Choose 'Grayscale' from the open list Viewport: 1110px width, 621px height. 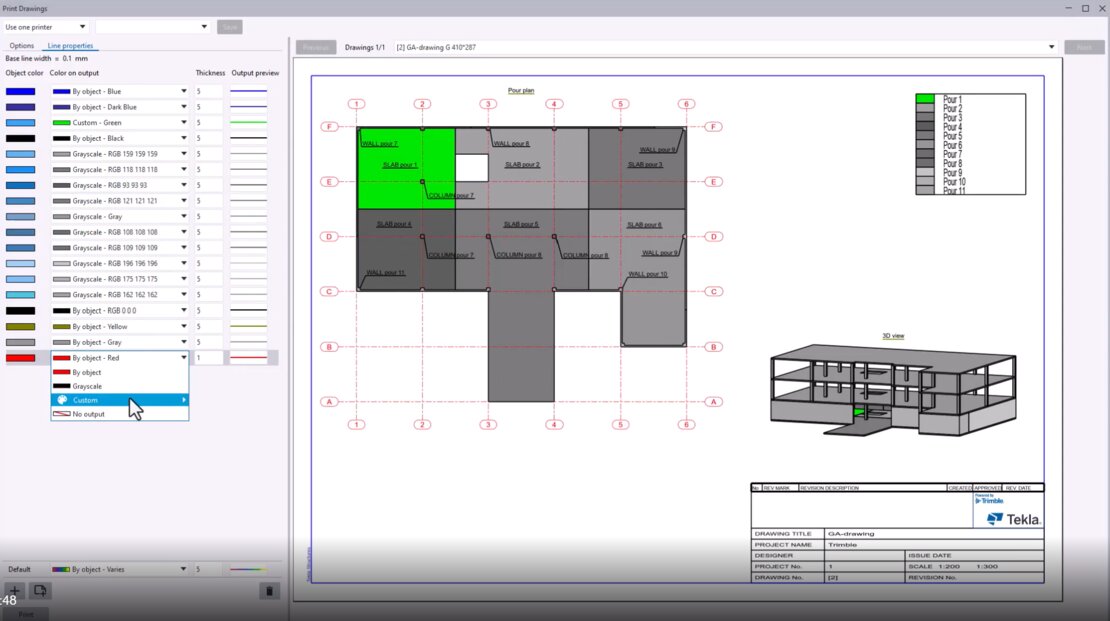(120, 387)
